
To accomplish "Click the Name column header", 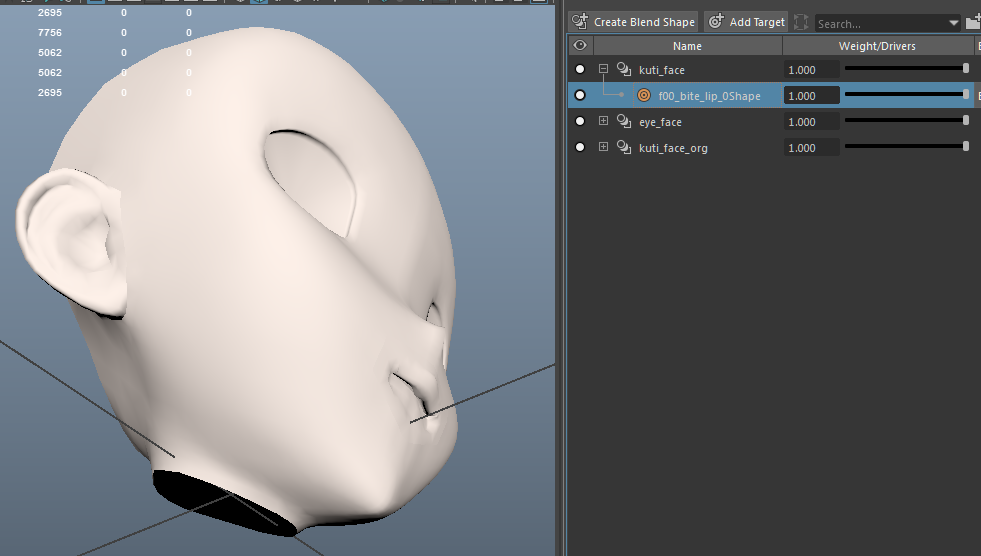I will click(688, 46).
